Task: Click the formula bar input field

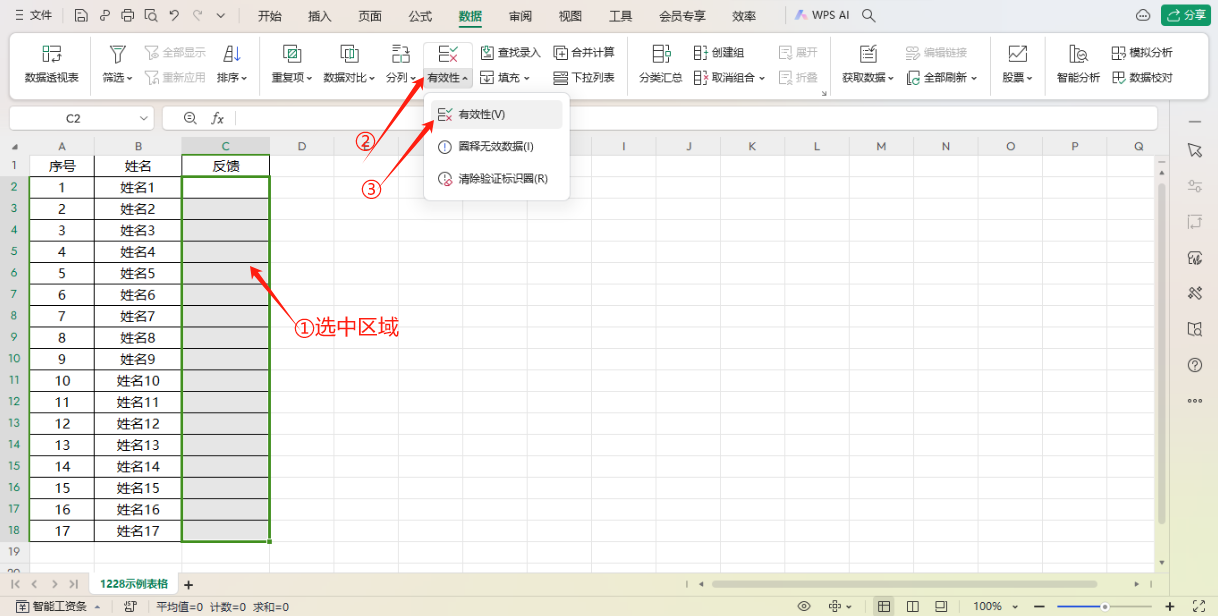Action: tap(697, 118)
